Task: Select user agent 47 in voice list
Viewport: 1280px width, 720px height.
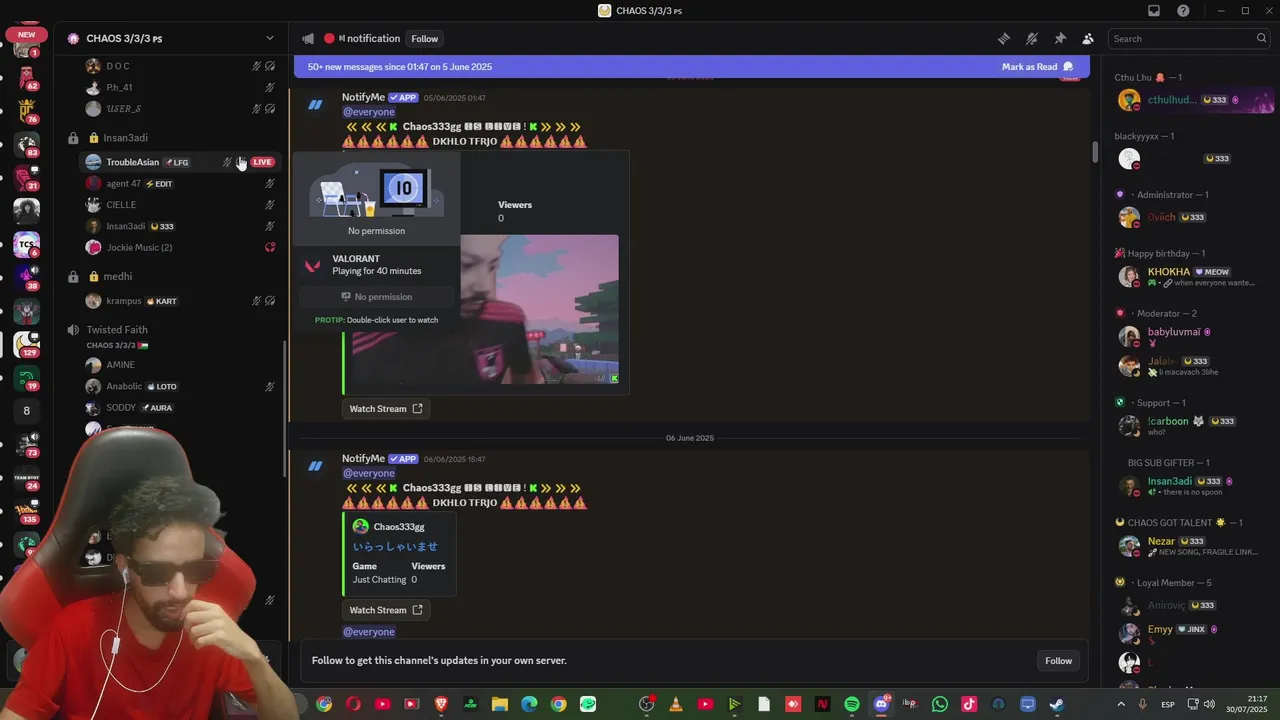Action: coord(124,184)
